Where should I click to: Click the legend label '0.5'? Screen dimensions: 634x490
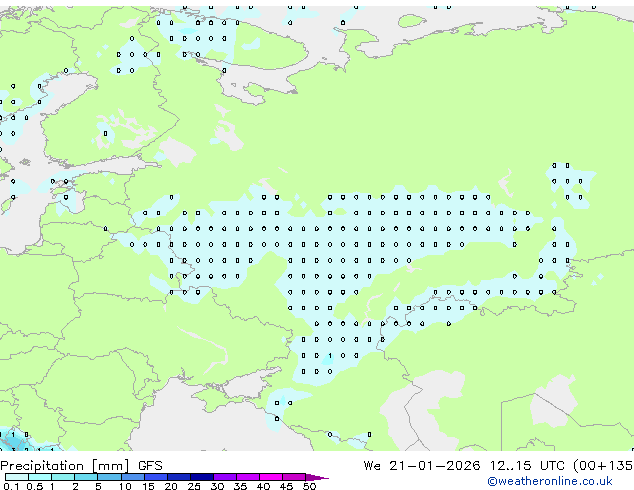click(x=35, y=486)
